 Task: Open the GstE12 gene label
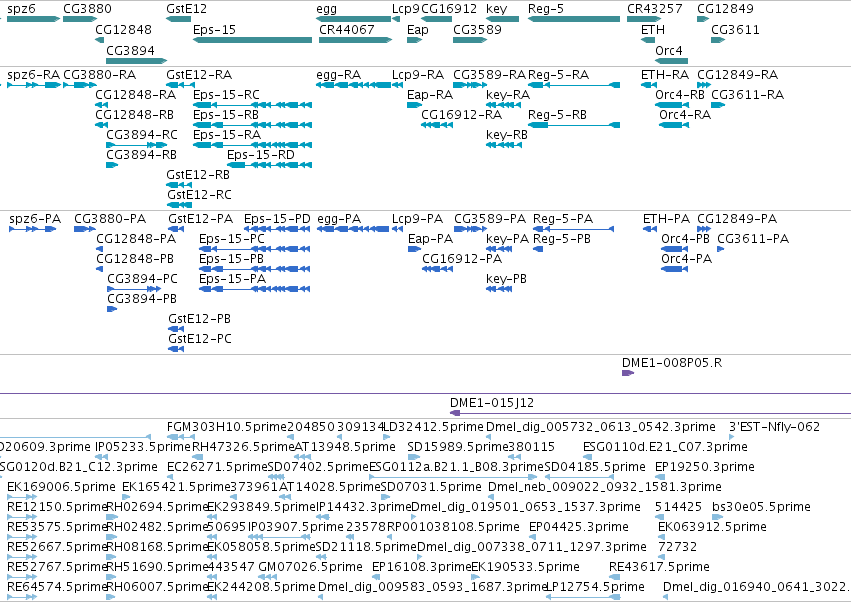(x=186, y=9)
